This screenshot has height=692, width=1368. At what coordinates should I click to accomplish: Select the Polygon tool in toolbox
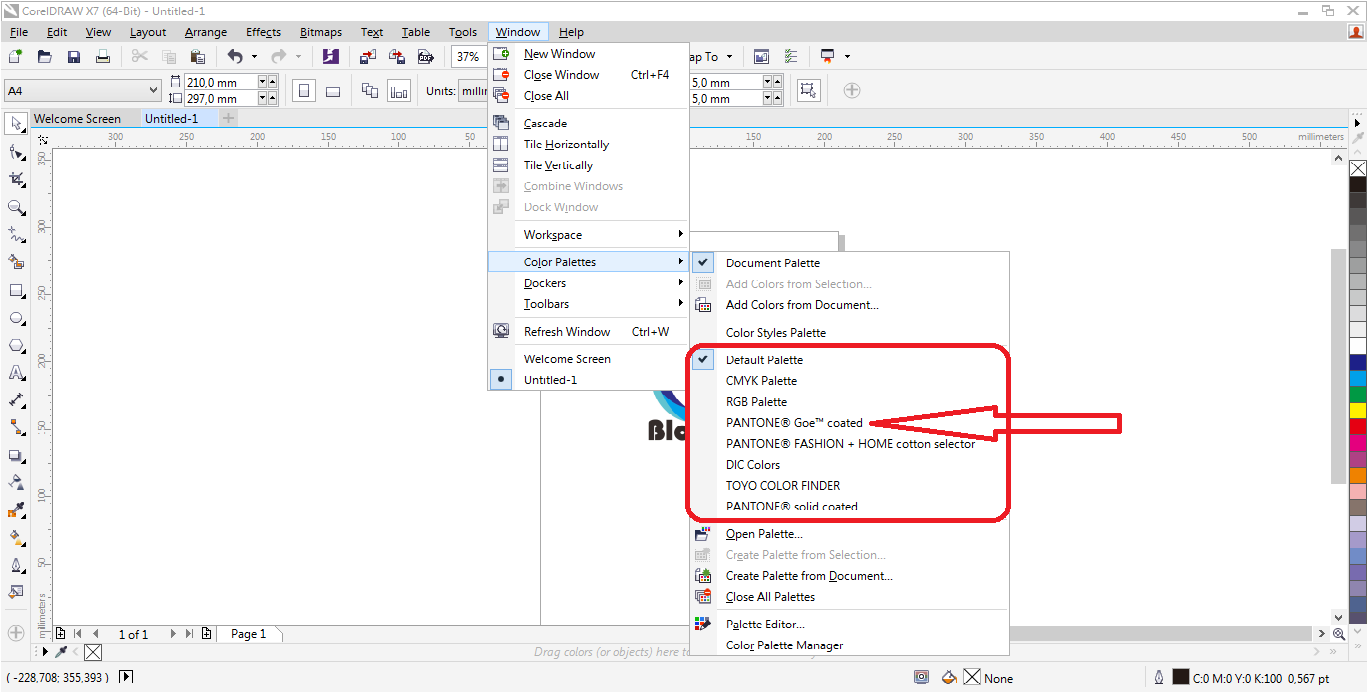tap(16, 346)
